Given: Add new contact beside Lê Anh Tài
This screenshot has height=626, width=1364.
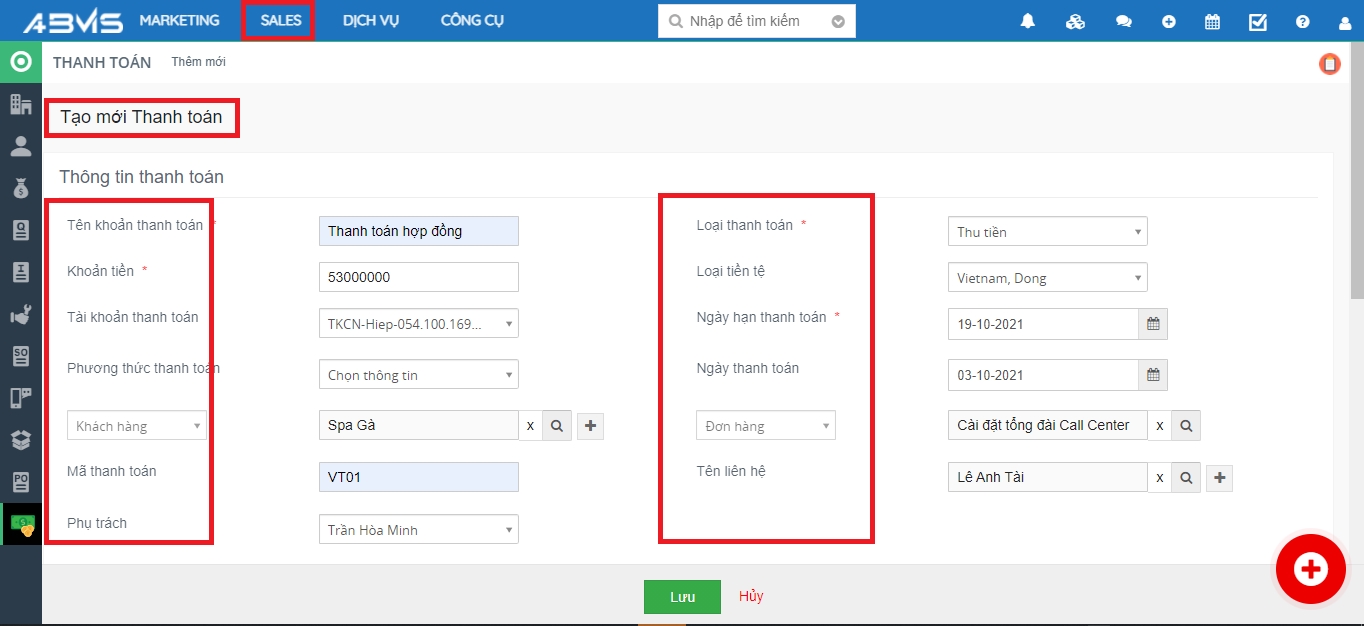Looking at the screenshot, I should [x=1219, y=478].
